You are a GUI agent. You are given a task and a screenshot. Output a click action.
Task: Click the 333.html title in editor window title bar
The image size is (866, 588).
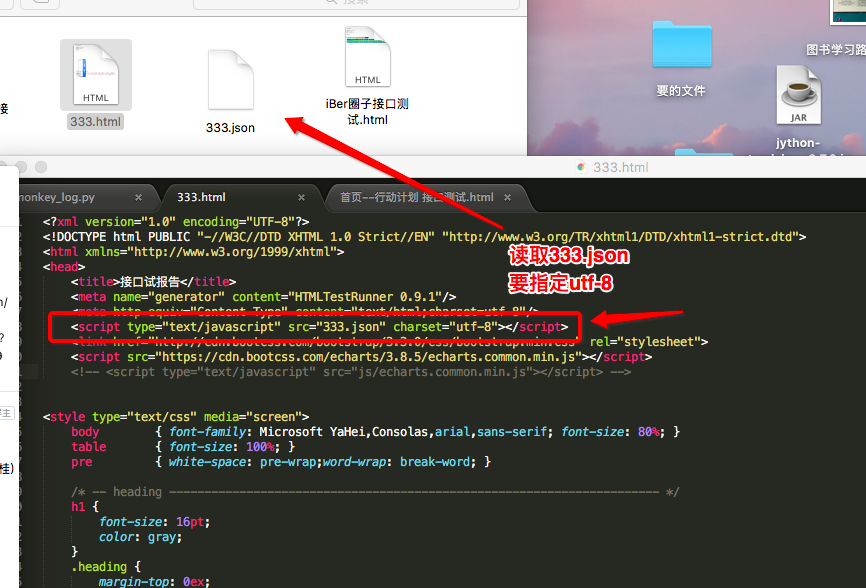pyautogui.click(x=620, y=167)
